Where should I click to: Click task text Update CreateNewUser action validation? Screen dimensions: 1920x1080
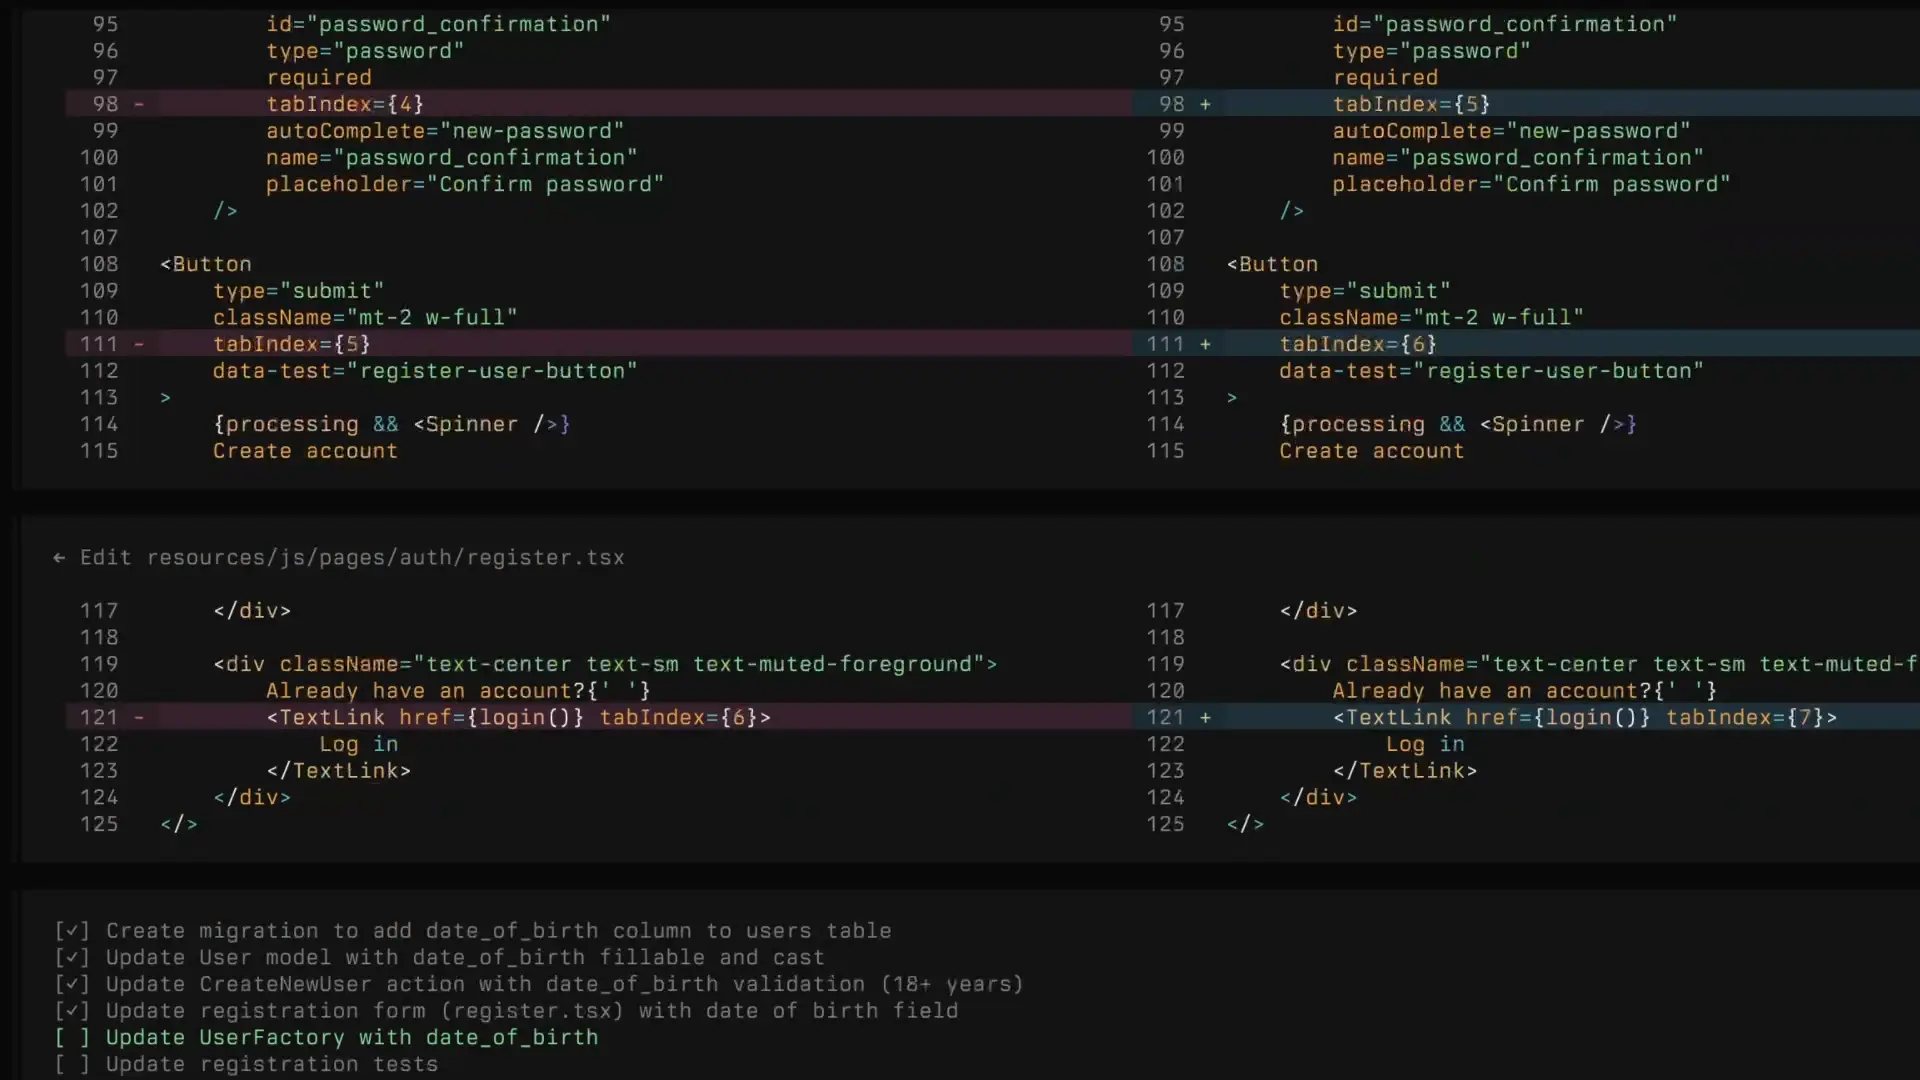pyautogui.click(x=565, y=984)
